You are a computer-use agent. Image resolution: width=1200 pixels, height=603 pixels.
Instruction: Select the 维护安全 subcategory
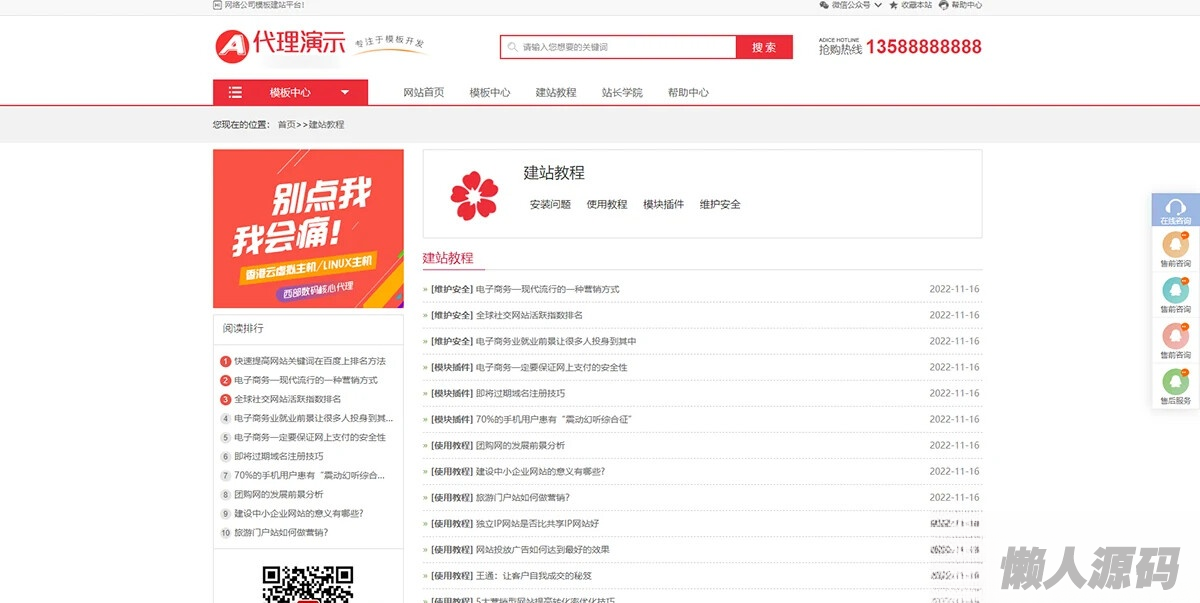pyautogui.click(x=720, y=204)
